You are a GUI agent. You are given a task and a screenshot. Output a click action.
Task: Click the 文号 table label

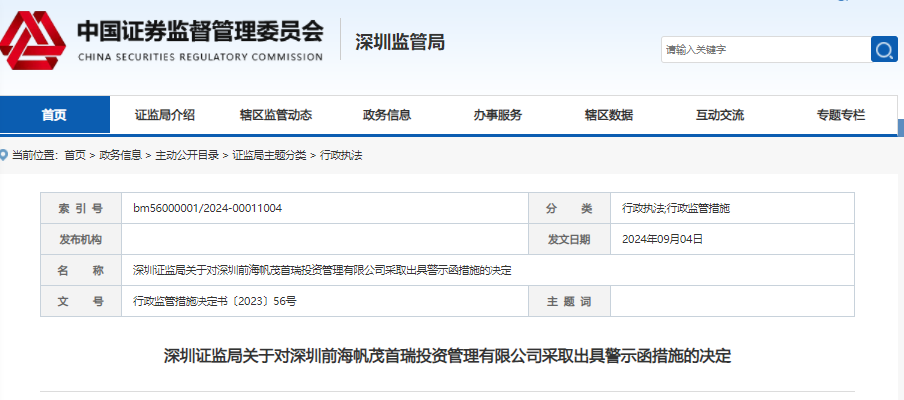(x=81, y=301)
